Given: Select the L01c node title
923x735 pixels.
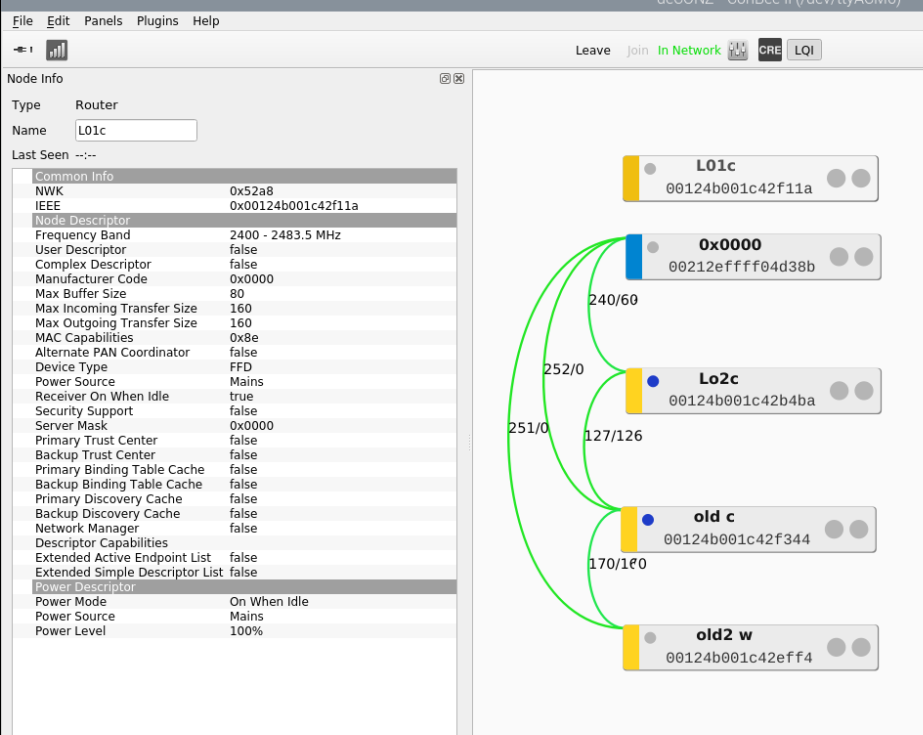Looking at the screenshot, I should [715, 166].
